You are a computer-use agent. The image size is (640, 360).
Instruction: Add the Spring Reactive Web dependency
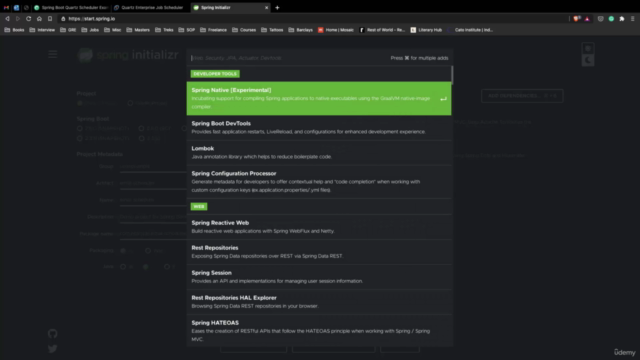tap(319, 227)
